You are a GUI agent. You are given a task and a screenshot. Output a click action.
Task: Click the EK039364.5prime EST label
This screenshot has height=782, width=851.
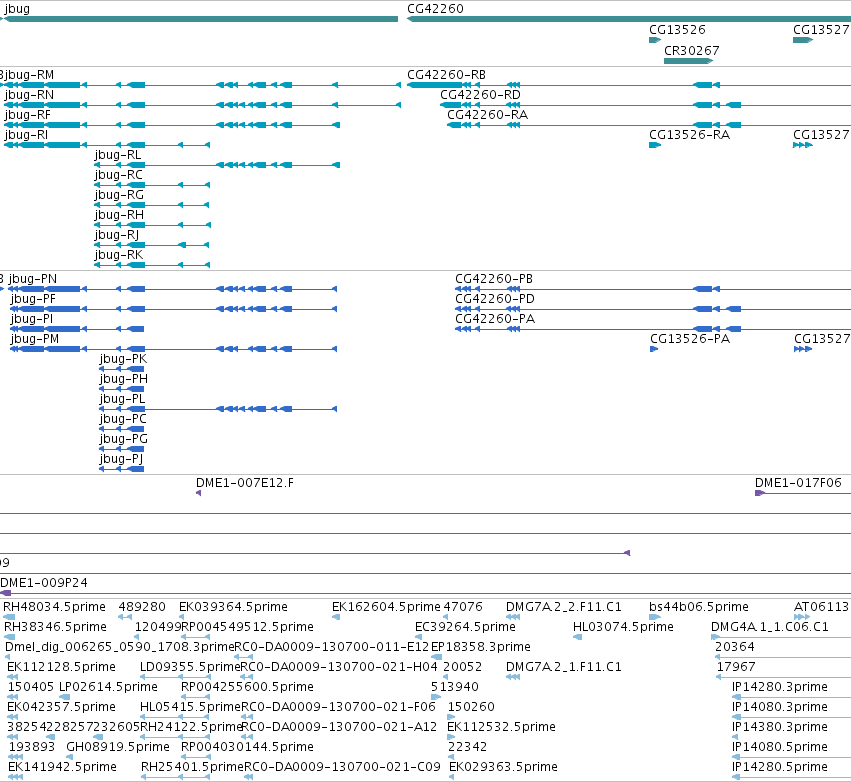coord(233,606)
